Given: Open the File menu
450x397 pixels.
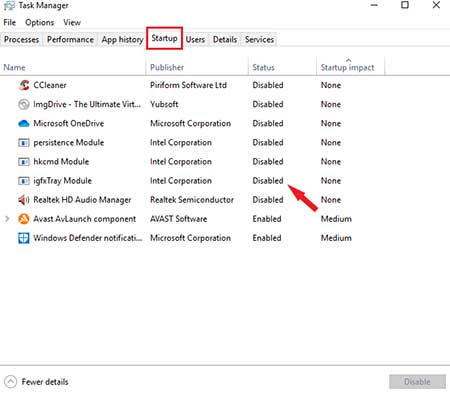Looking at the screenshot, I should point(10,22).
